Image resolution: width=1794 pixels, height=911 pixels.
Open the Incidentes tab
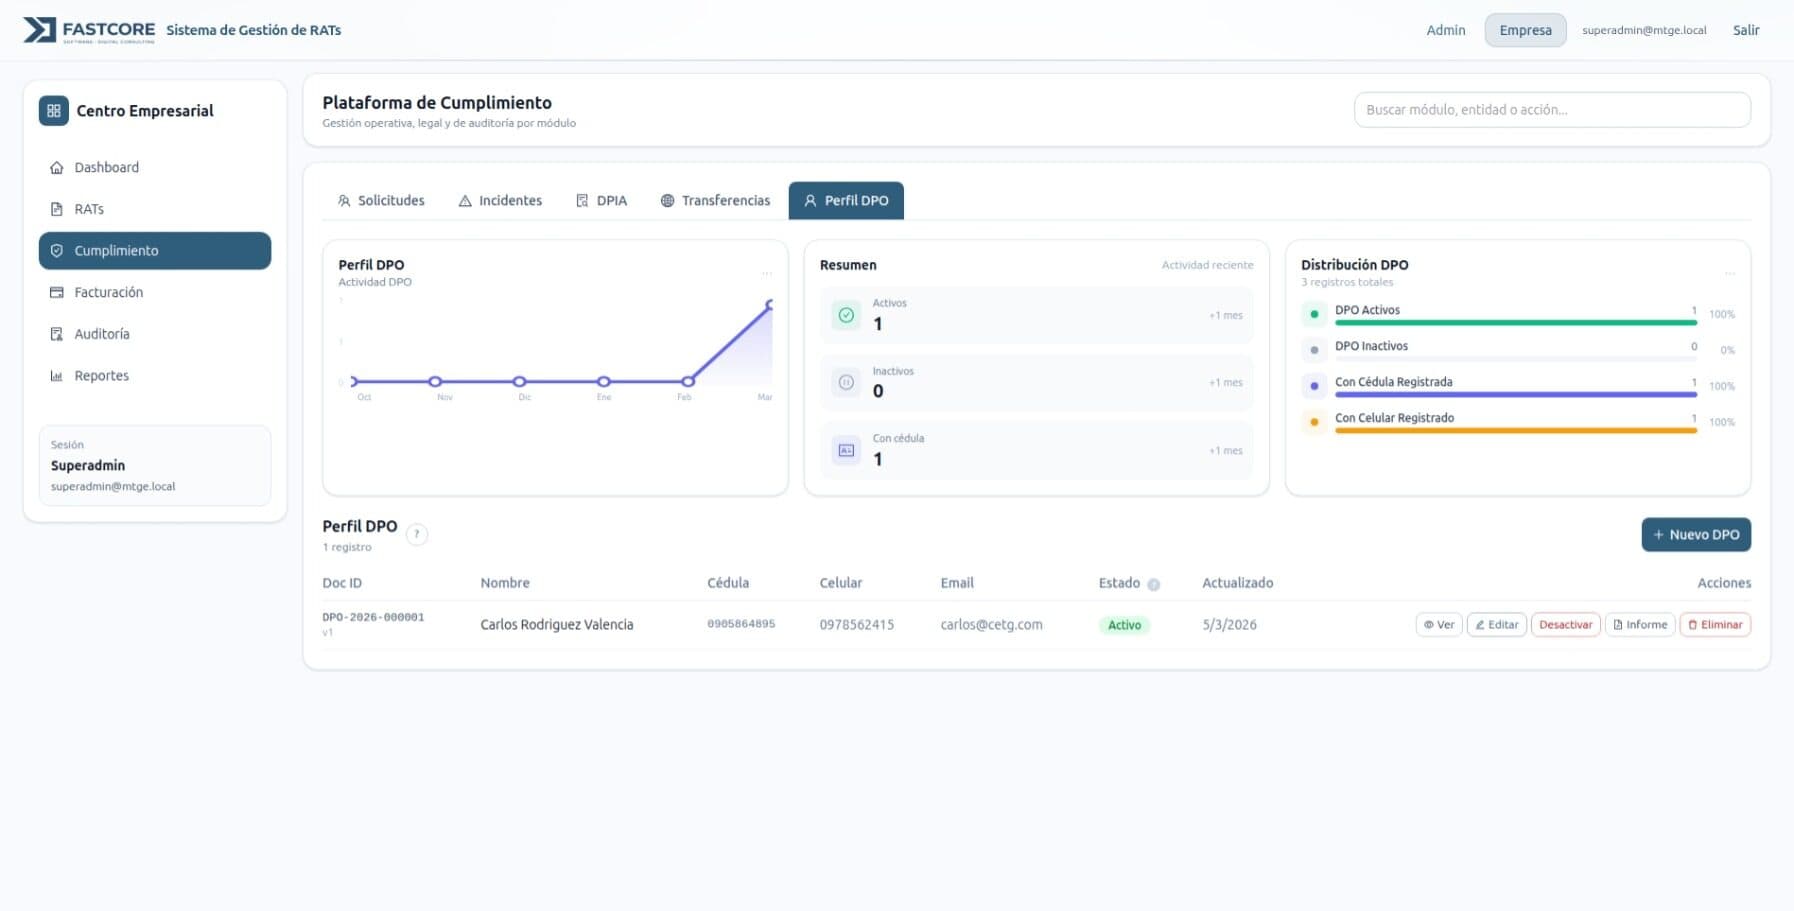[500, 201]
